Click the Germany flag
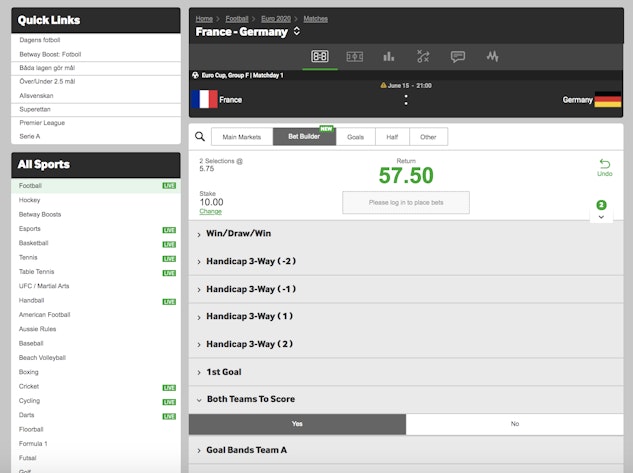The image size is (633, 473). (x=608, y=99)
